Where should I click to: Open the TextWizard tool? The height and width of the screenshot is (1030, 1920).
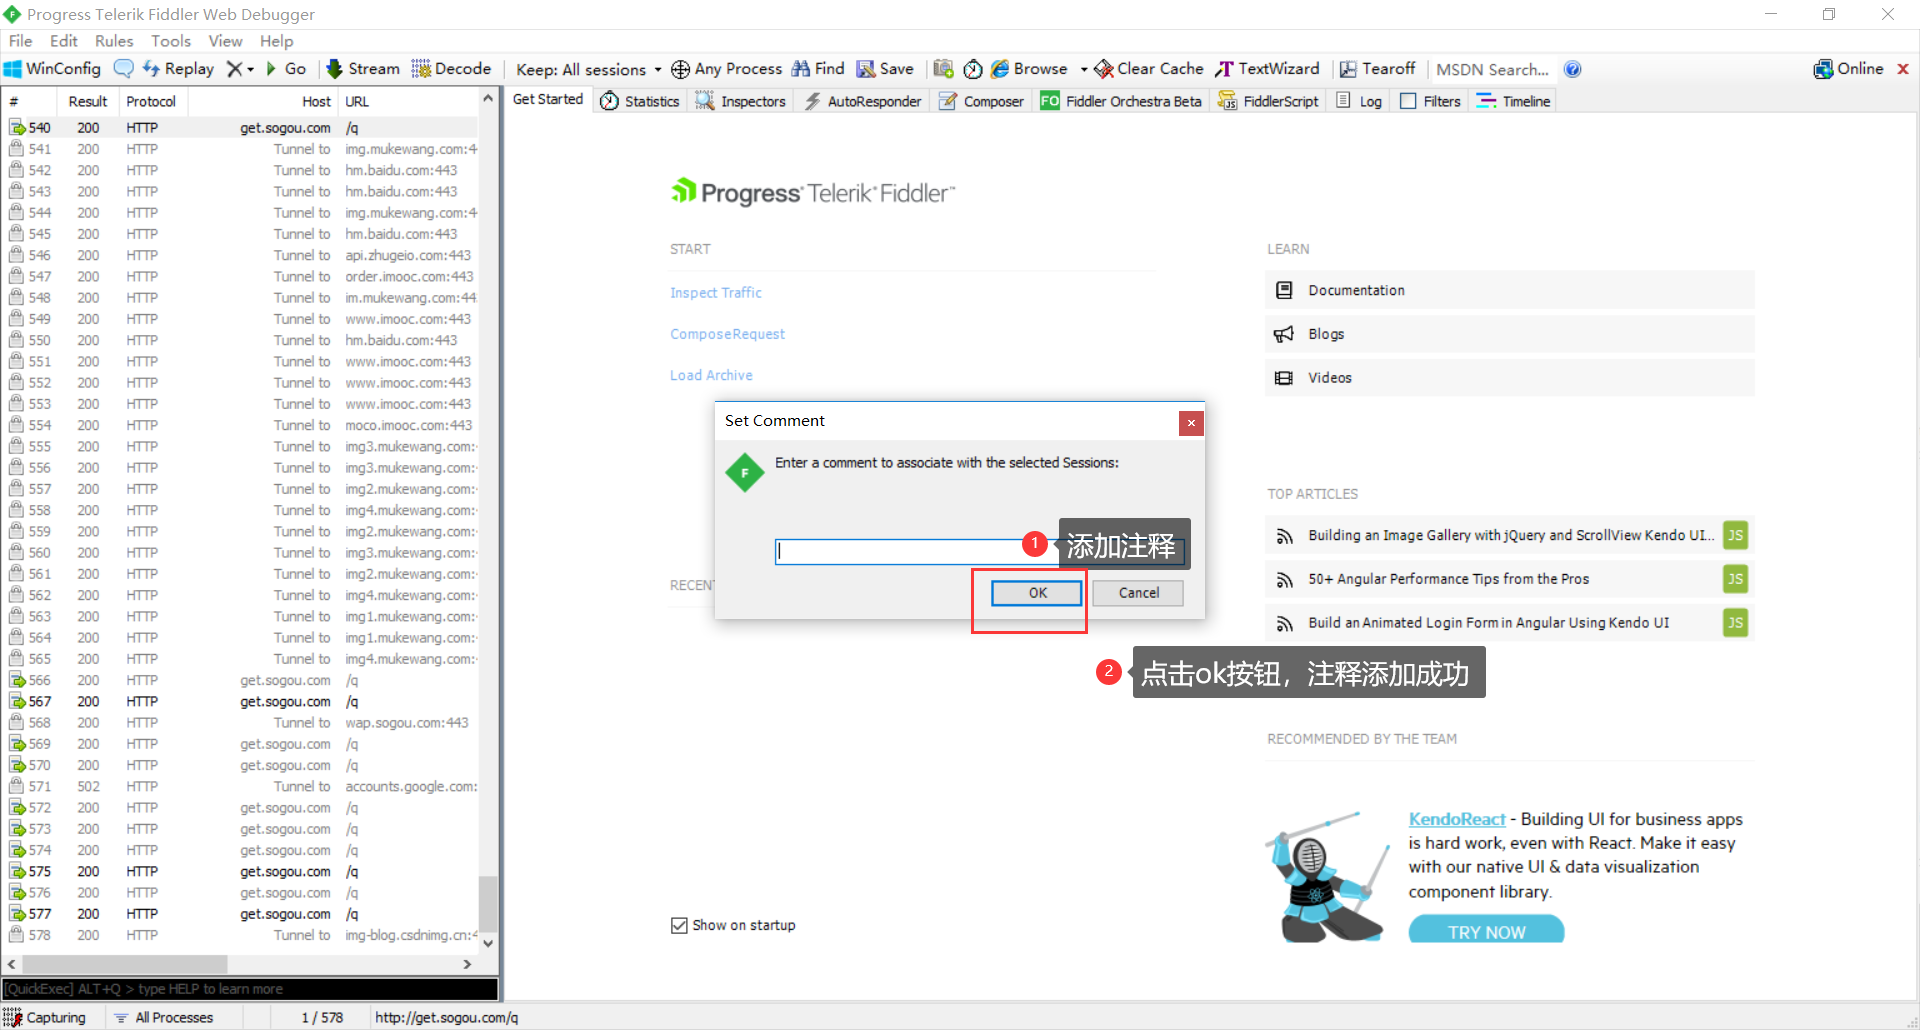click(1267, 69)
